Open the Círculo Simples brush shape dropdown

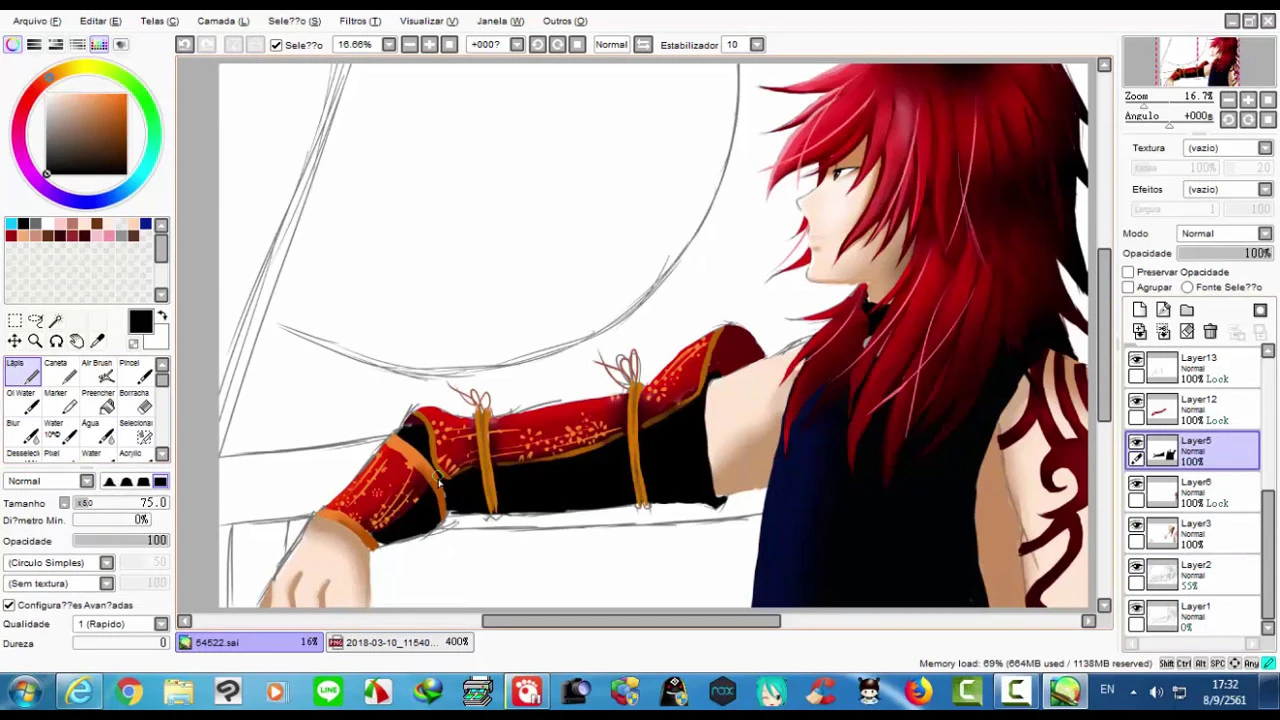(x=106, y=563)
